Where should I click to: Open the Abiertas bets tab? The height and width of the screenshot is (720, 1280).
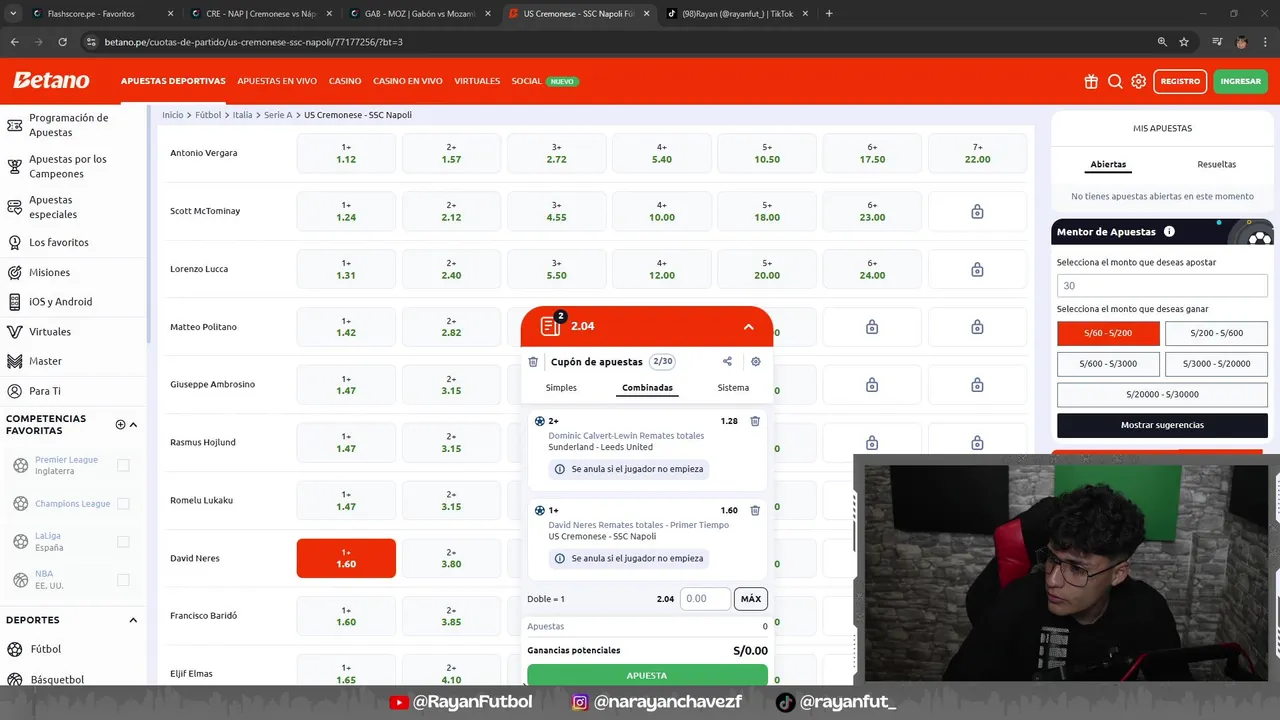[x=1108, y=164]
